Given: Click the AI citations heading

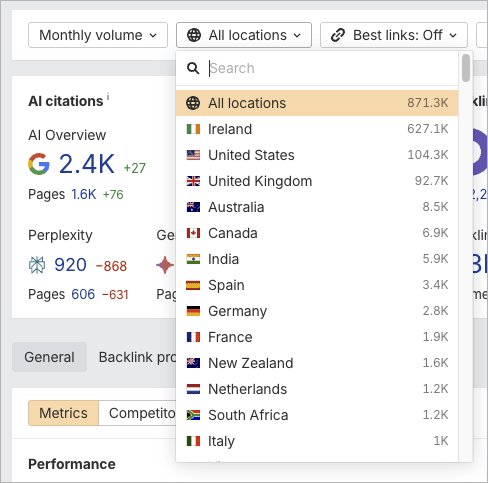Looking at the screenshot, I should (66, 101).
